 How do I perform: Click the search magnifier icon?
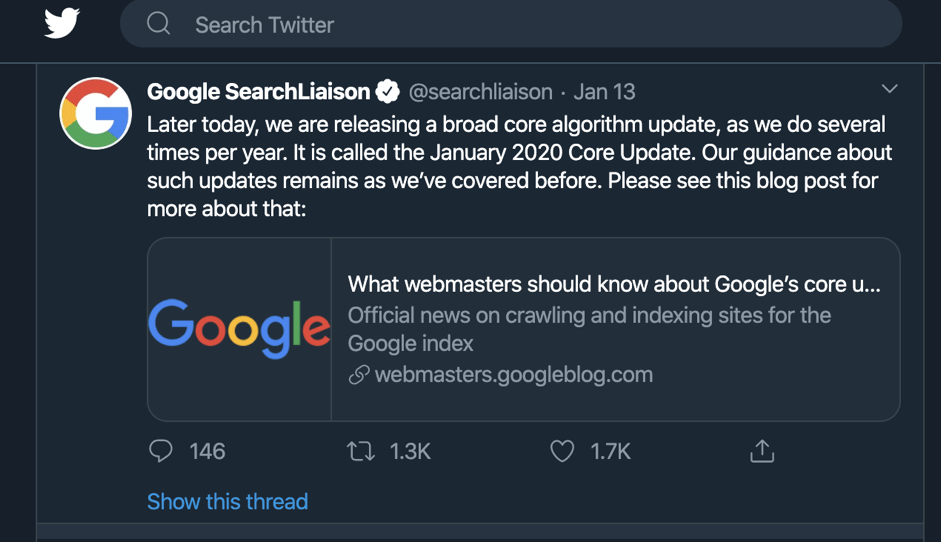click(158, 23)
